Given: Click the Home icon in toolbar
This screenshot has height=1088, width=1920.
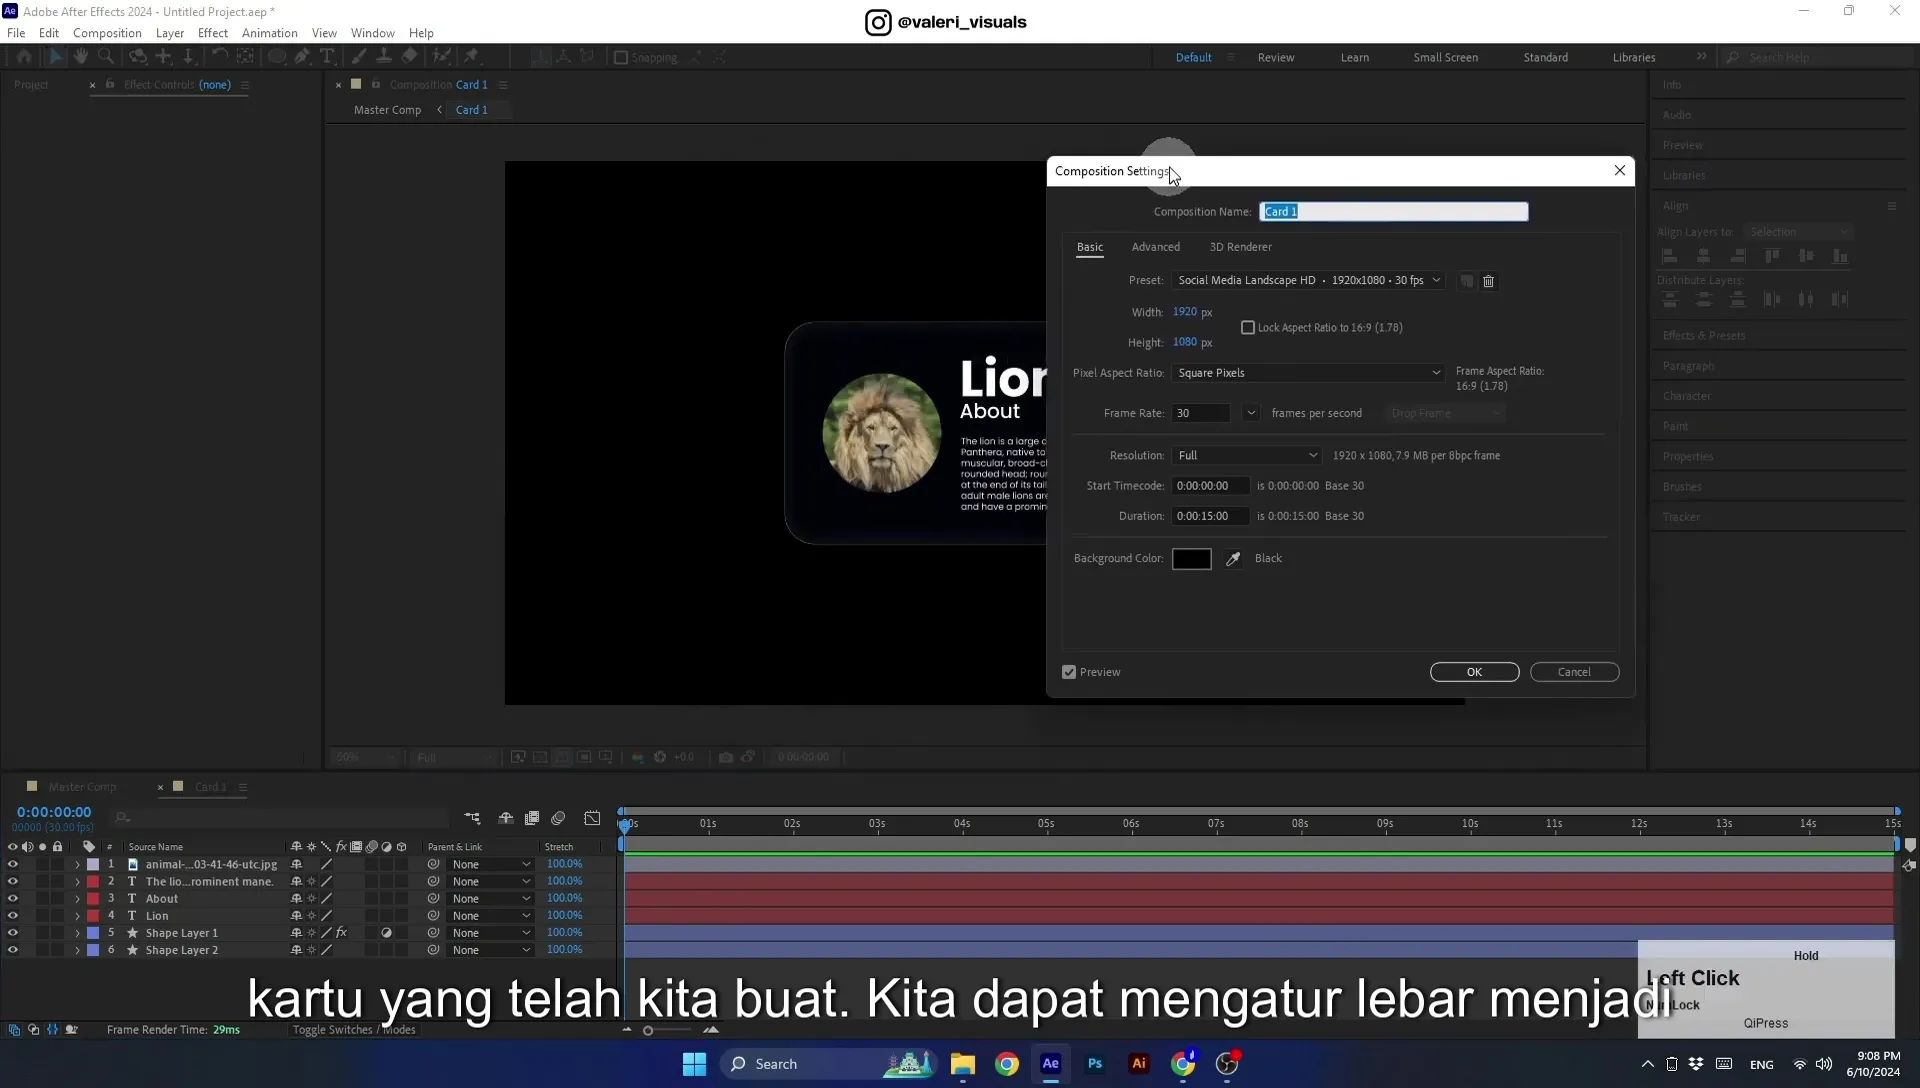Looking at the screenshot, I should pyautogui.click(x=24, y=57).
